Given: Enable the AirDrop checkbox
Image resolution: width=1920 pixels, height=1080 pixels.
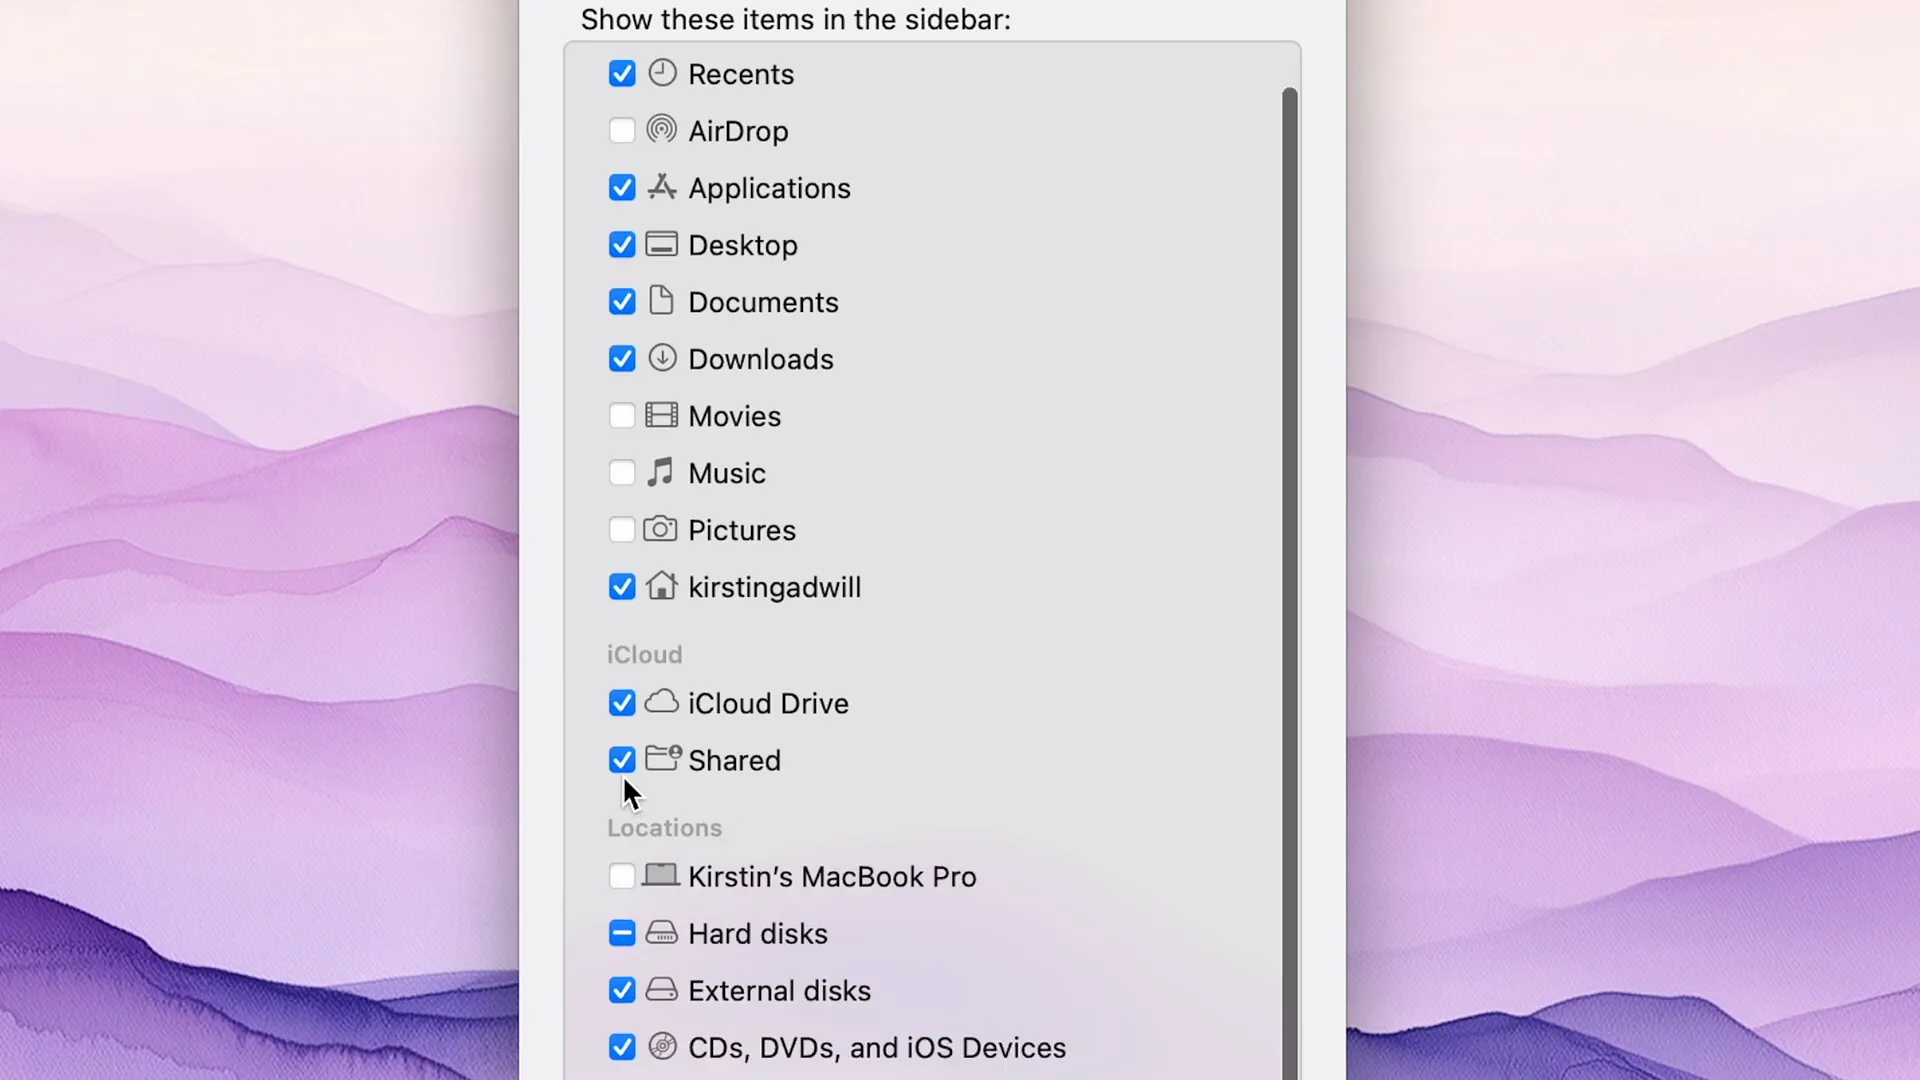Looking at the screenshot, I should coord(622,131).
